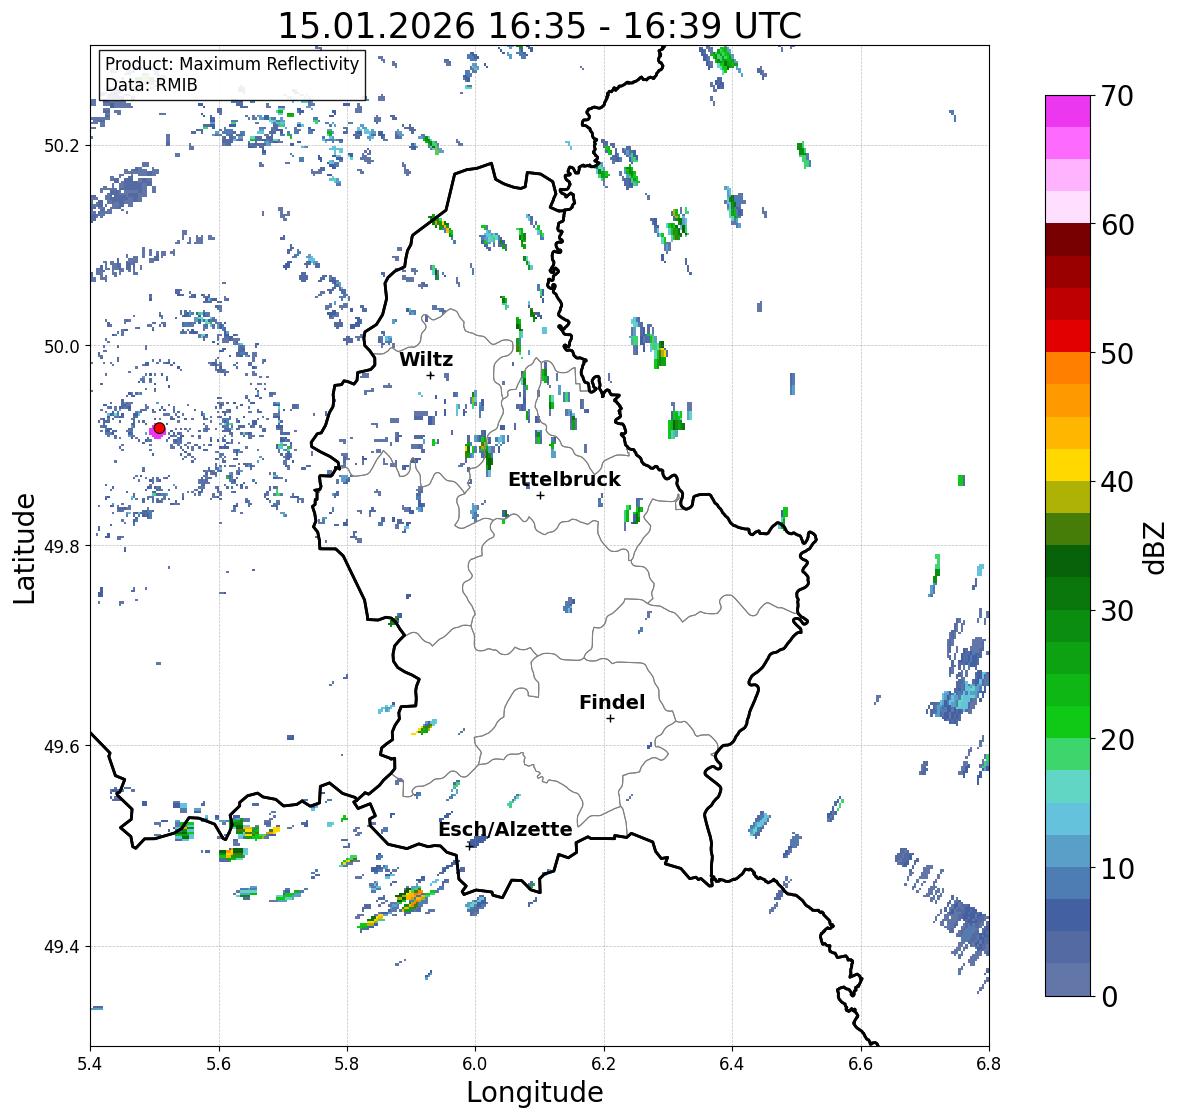Click the 'Latitude' axis label
The image size is (1179, 1117).
point(24,548)
